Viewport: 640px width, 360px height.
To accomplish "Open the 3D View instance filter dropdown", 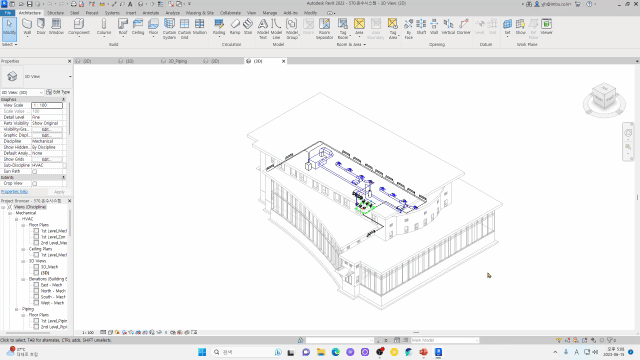I will [x=22, y=93].
